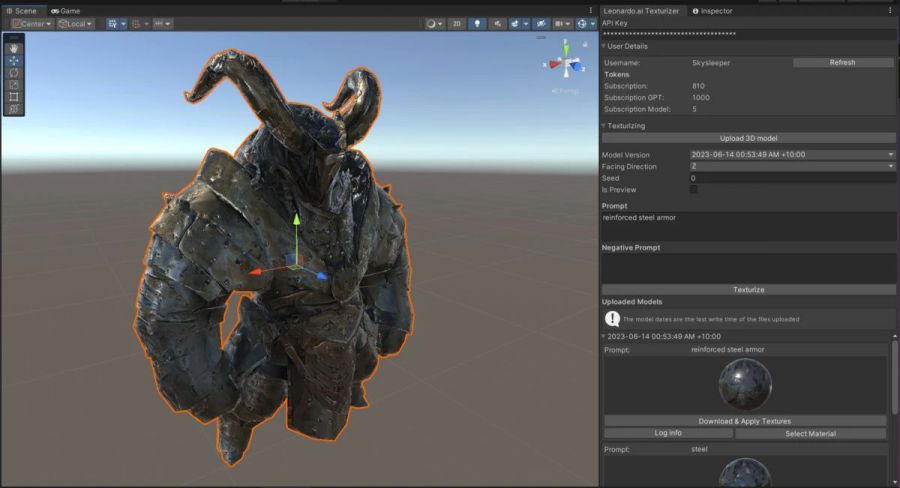Image resolution: width=900 pixels, height=488 pixels.
Task: Switch to Leonardo.ai Texturizer tab
Action: pos(641,11)
